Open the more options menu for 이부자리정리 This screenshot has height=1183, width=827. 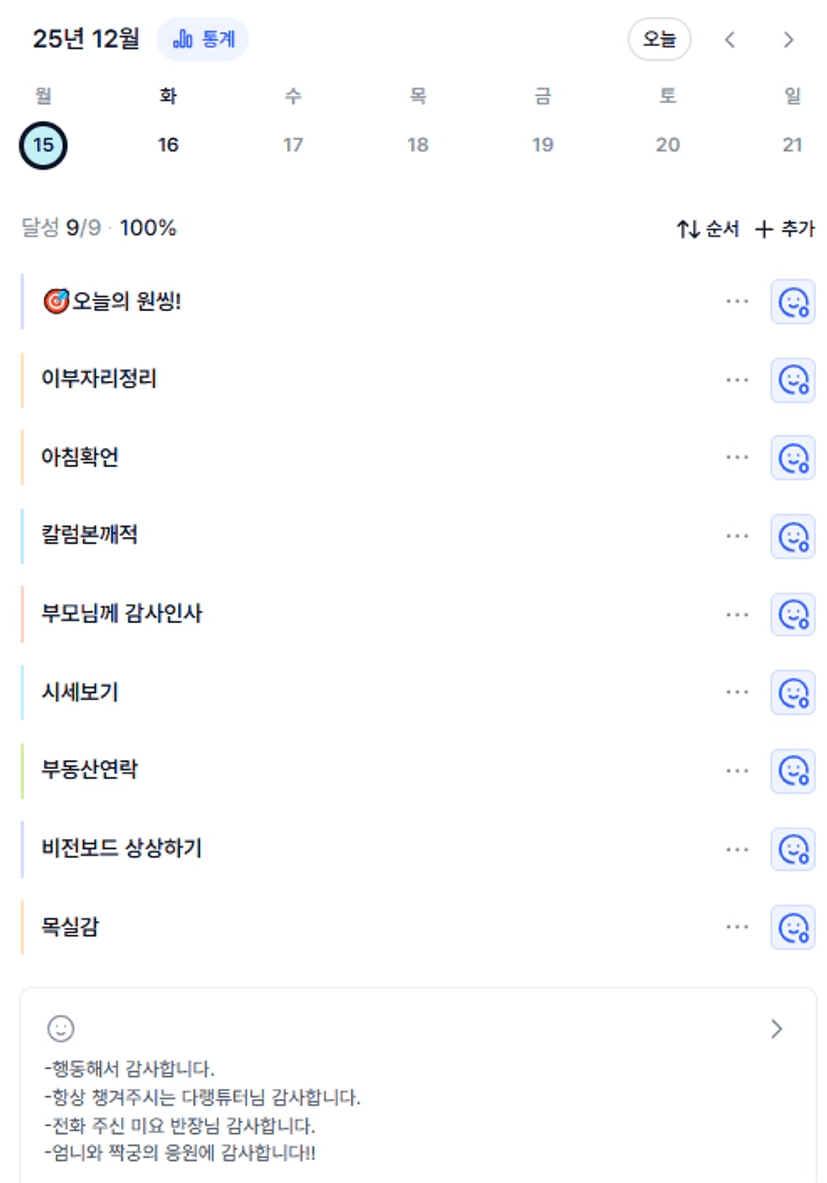(x=737, y=380)
